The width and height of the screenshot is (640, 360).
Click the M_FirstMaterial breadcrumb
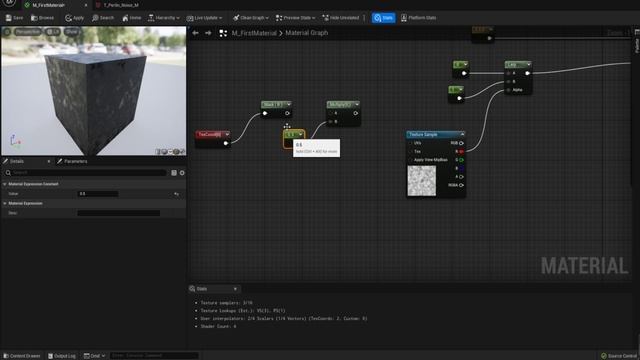click(x=254, y=33)
